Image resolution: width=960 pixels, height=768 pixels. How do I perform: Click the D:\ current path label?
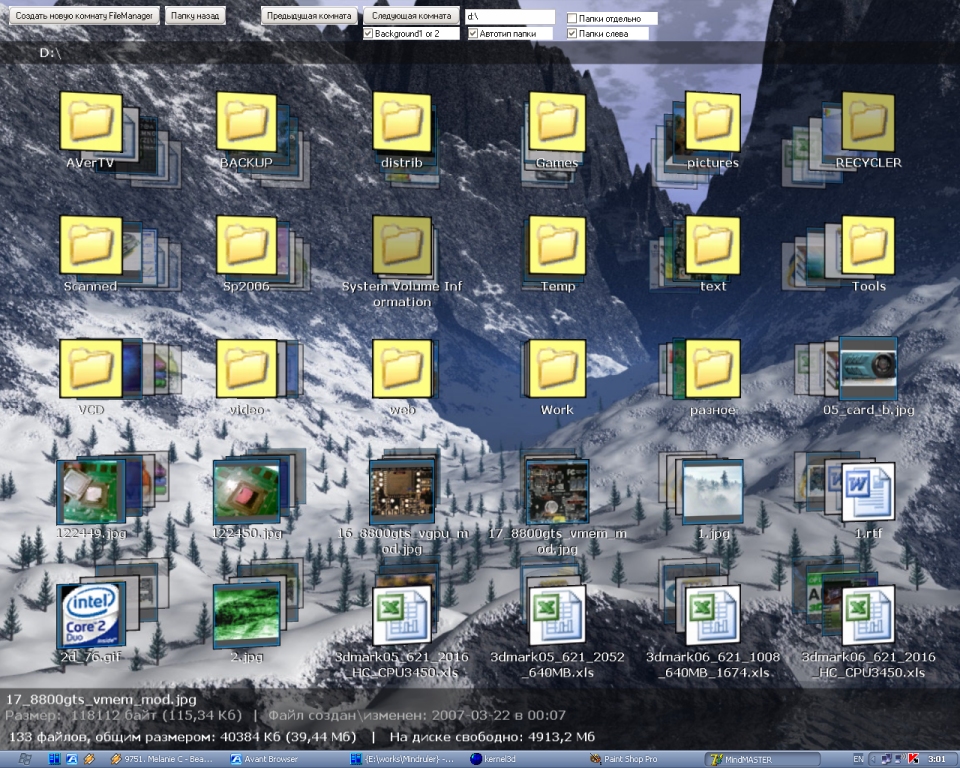(x=51, y=53)
